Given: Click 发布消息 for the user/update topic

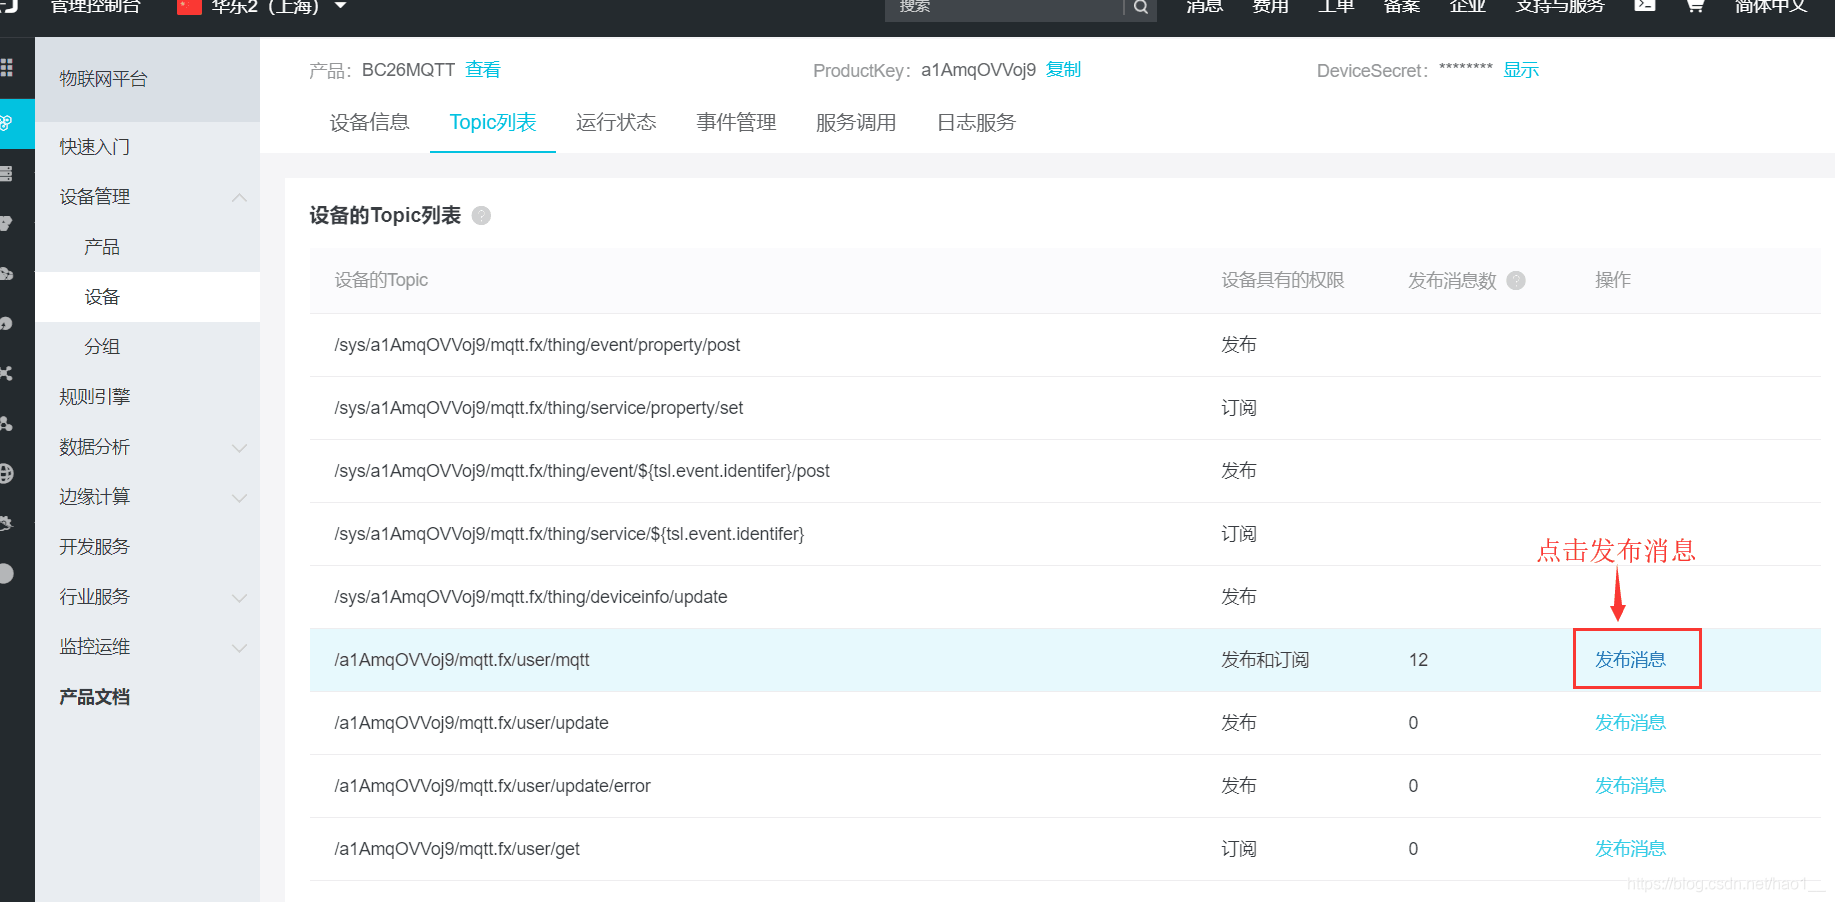Looking at the screenshot, I should coord(1630,722).
